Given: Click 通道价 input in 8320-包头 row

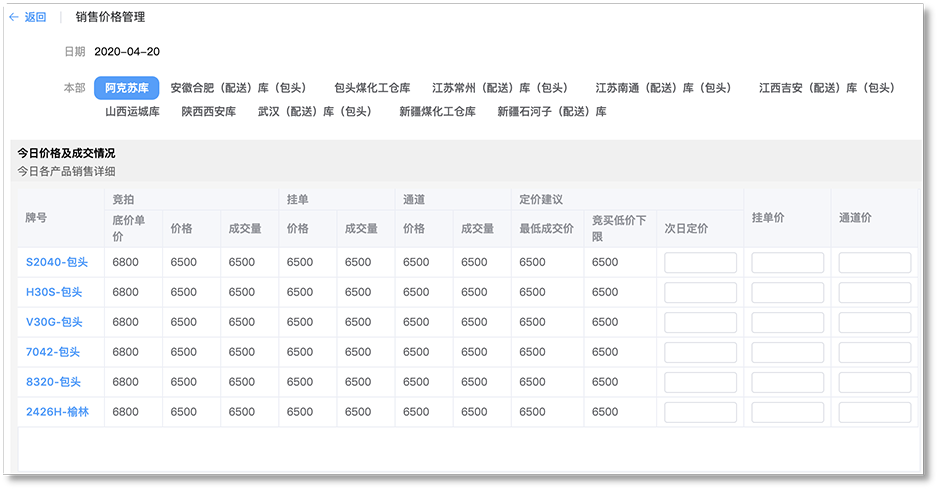Looking at the screenshot, I should tap(874, 382).
